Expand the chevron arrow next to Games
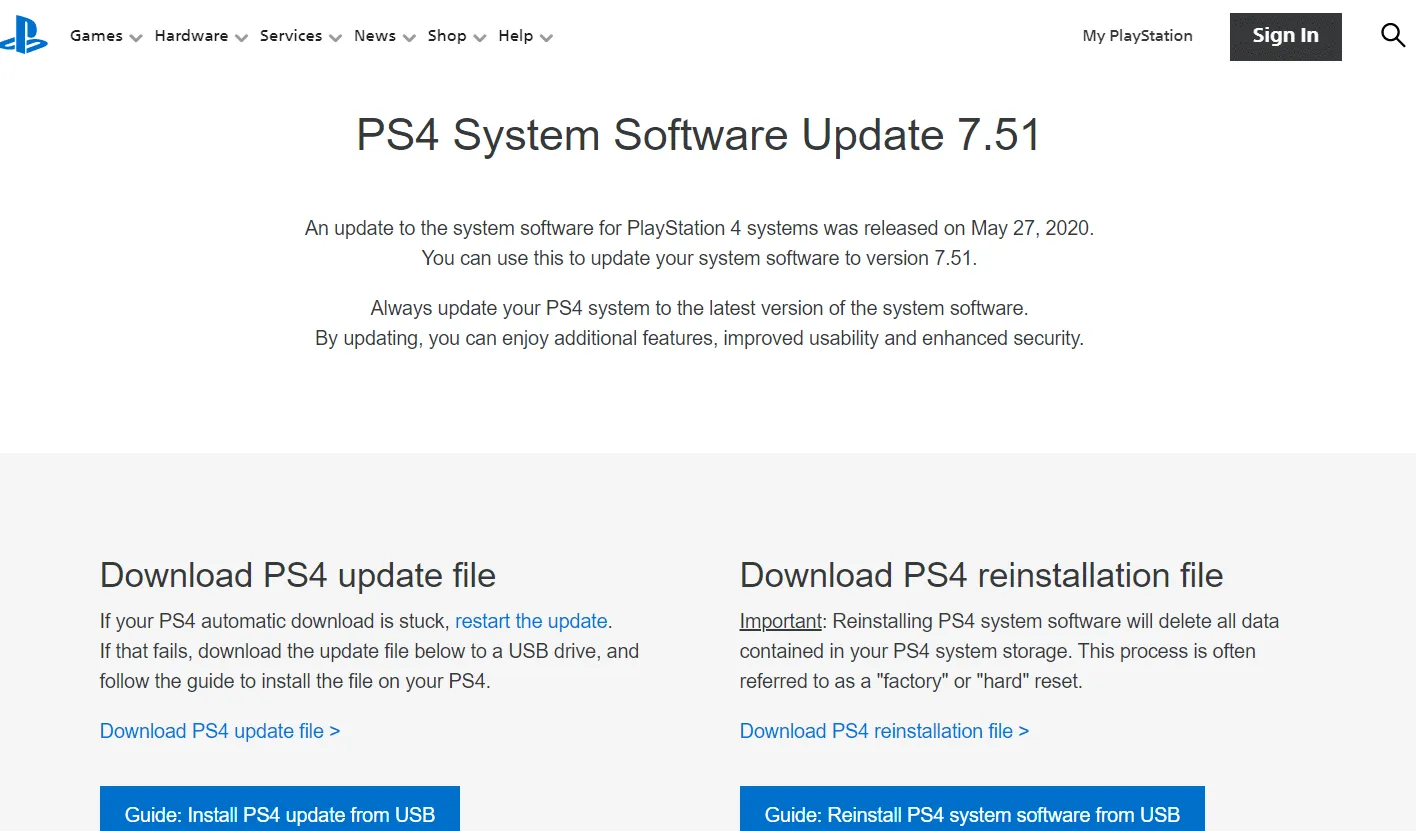Screen dimensions: 1416x831 click(x=136, y=38)
